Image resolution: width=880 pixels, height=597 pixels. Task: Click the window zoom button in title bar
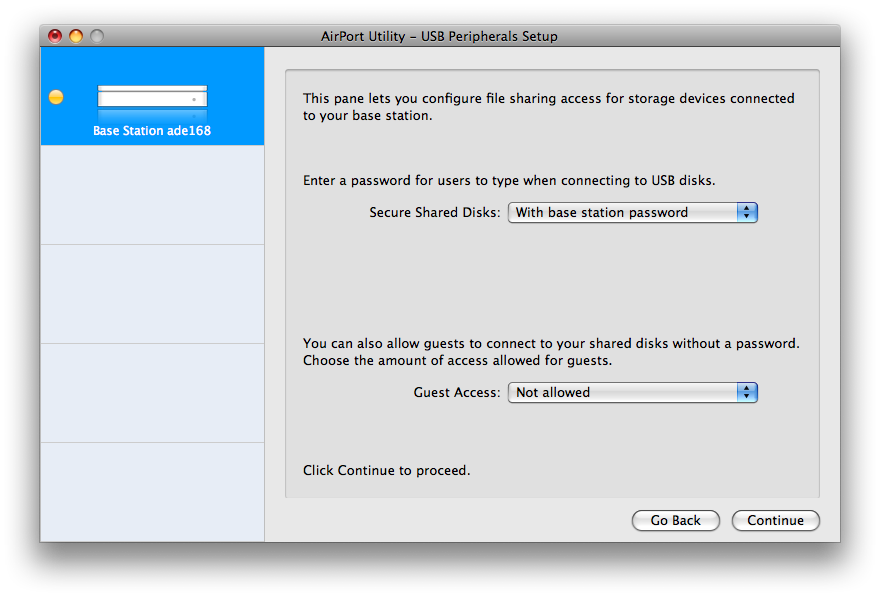[x=97, y=36]
